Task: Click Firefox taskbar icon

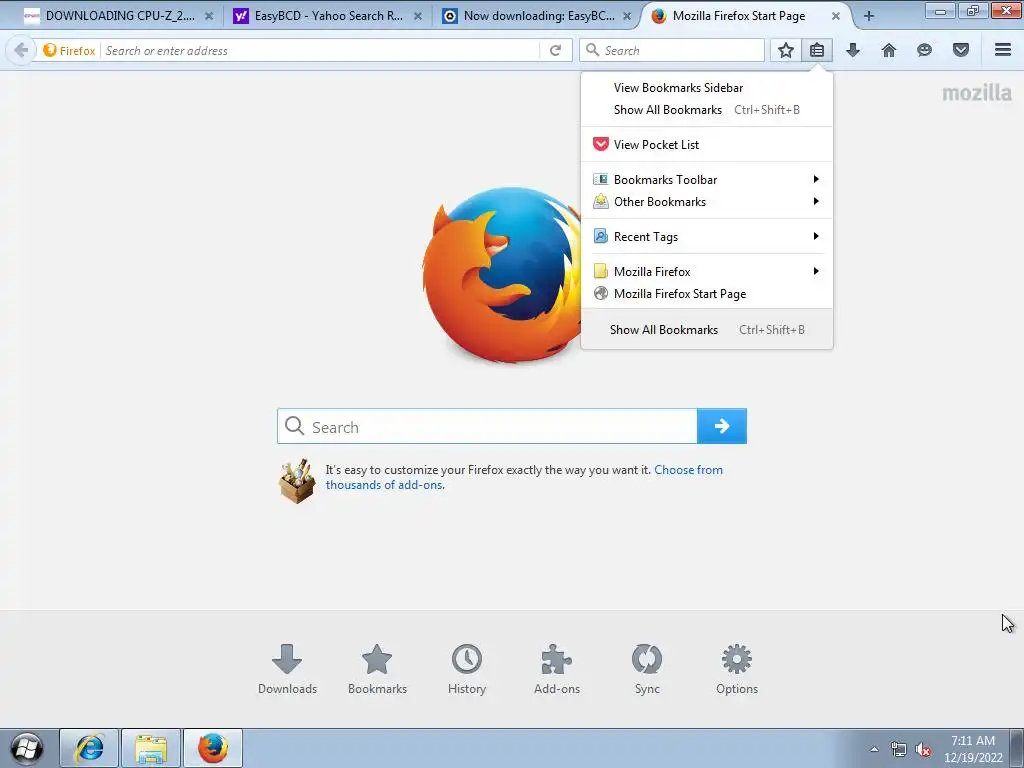Action: point(213,748)
